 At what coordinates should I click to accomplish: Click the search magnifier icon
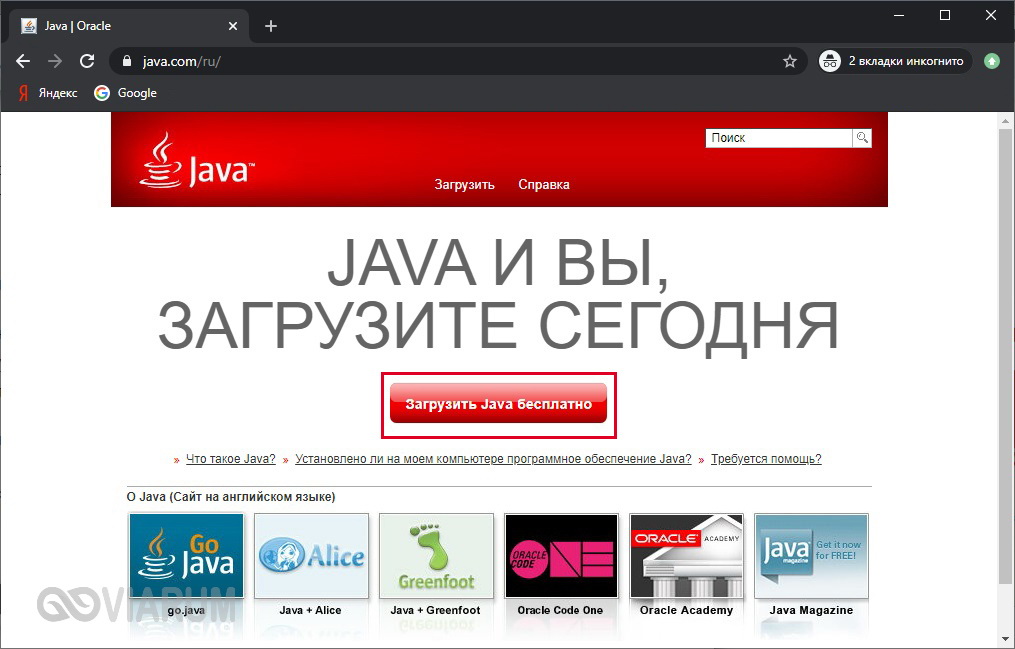click(x=861, y=138)
